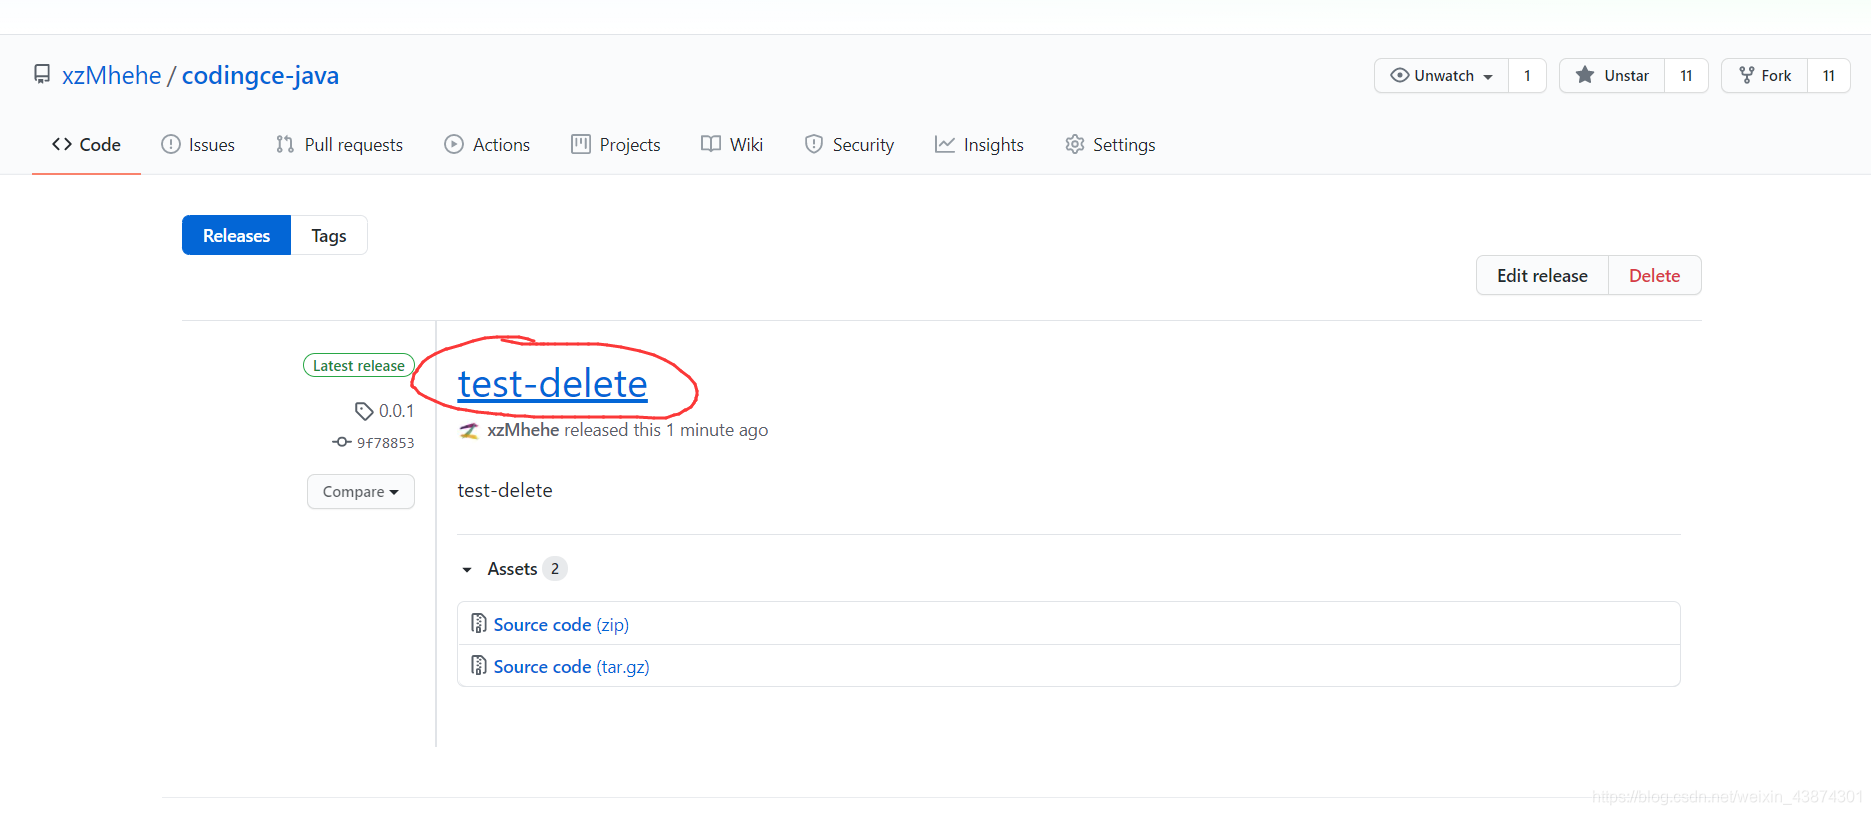Expand the Compare dropdown
Image resolution: width=1871 pixels, height=815 pixels.
(x=361, y=492)
